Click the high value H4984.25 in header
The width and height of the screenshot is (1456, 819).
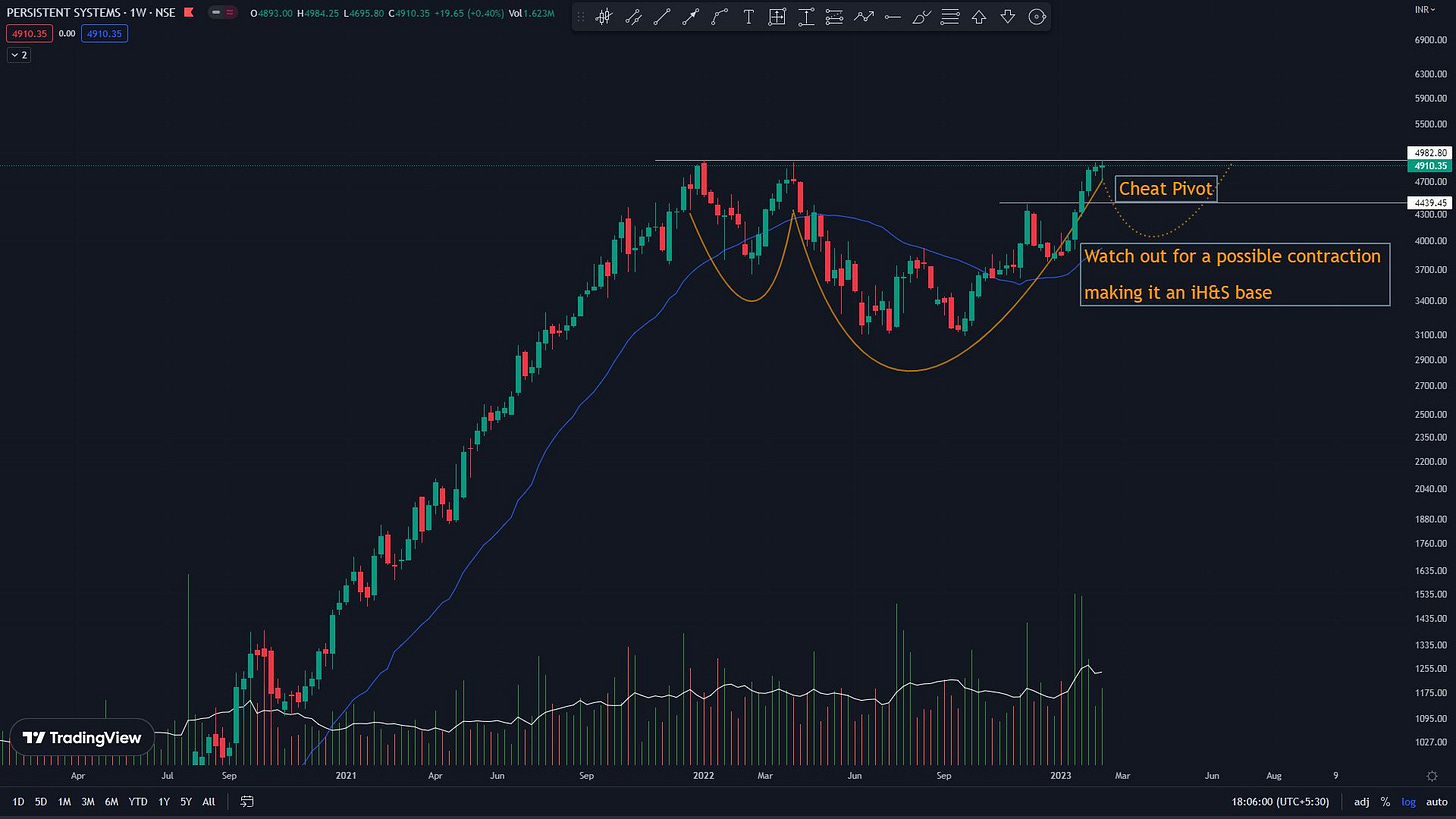tap(320, 13)
